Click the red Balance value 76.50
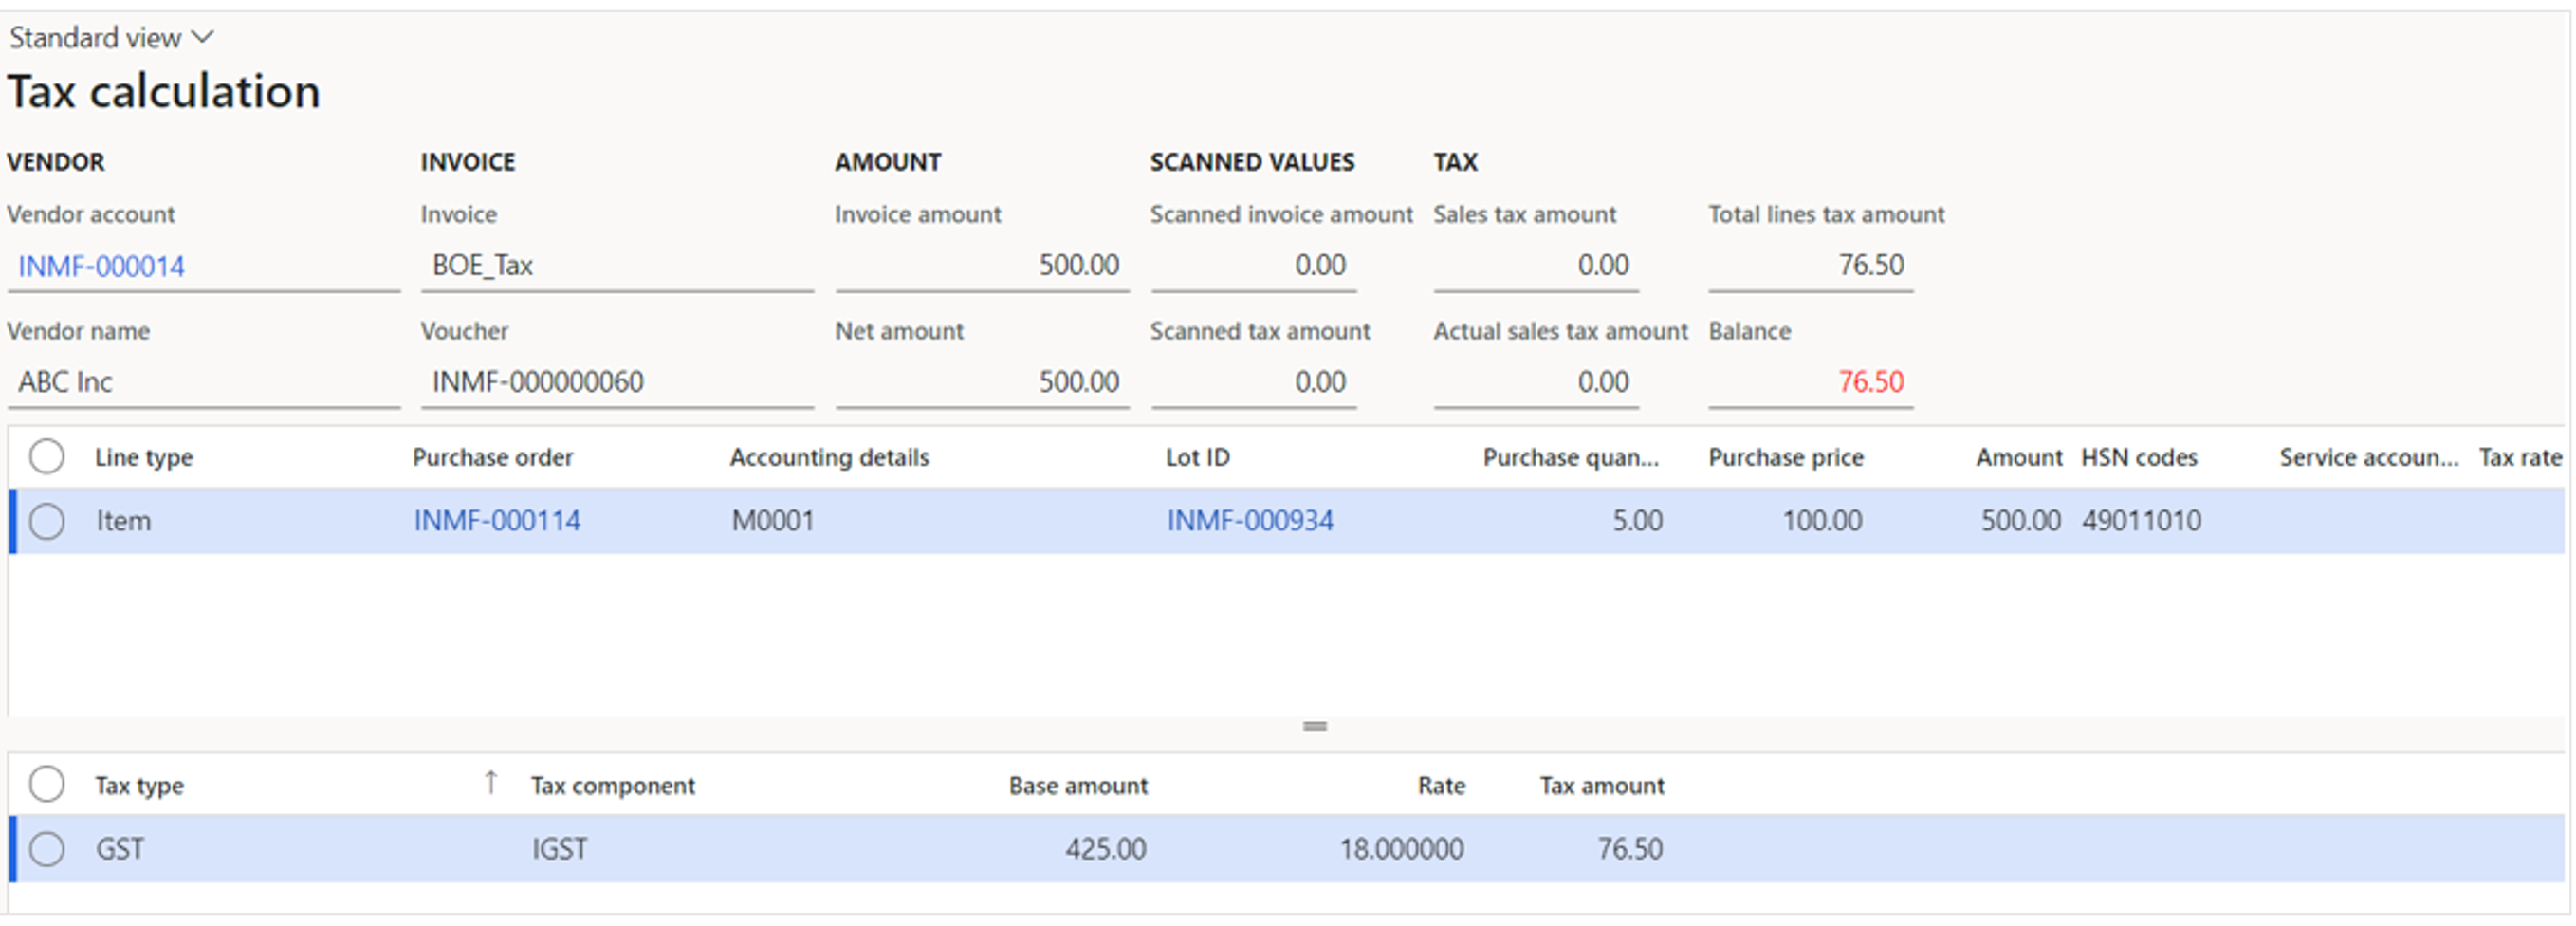Viewport: 2576px width, 926px height. 1871,382
